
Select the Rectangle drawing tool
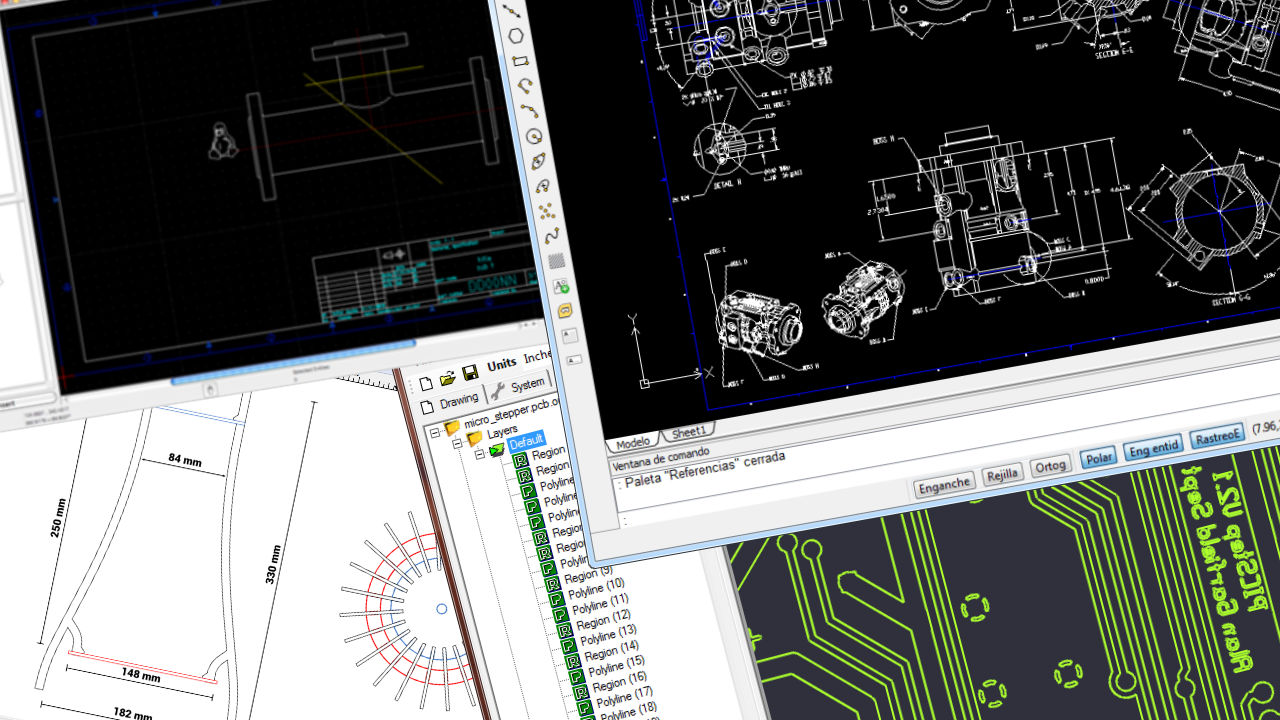pyautogui.click(x=519, y=60)
